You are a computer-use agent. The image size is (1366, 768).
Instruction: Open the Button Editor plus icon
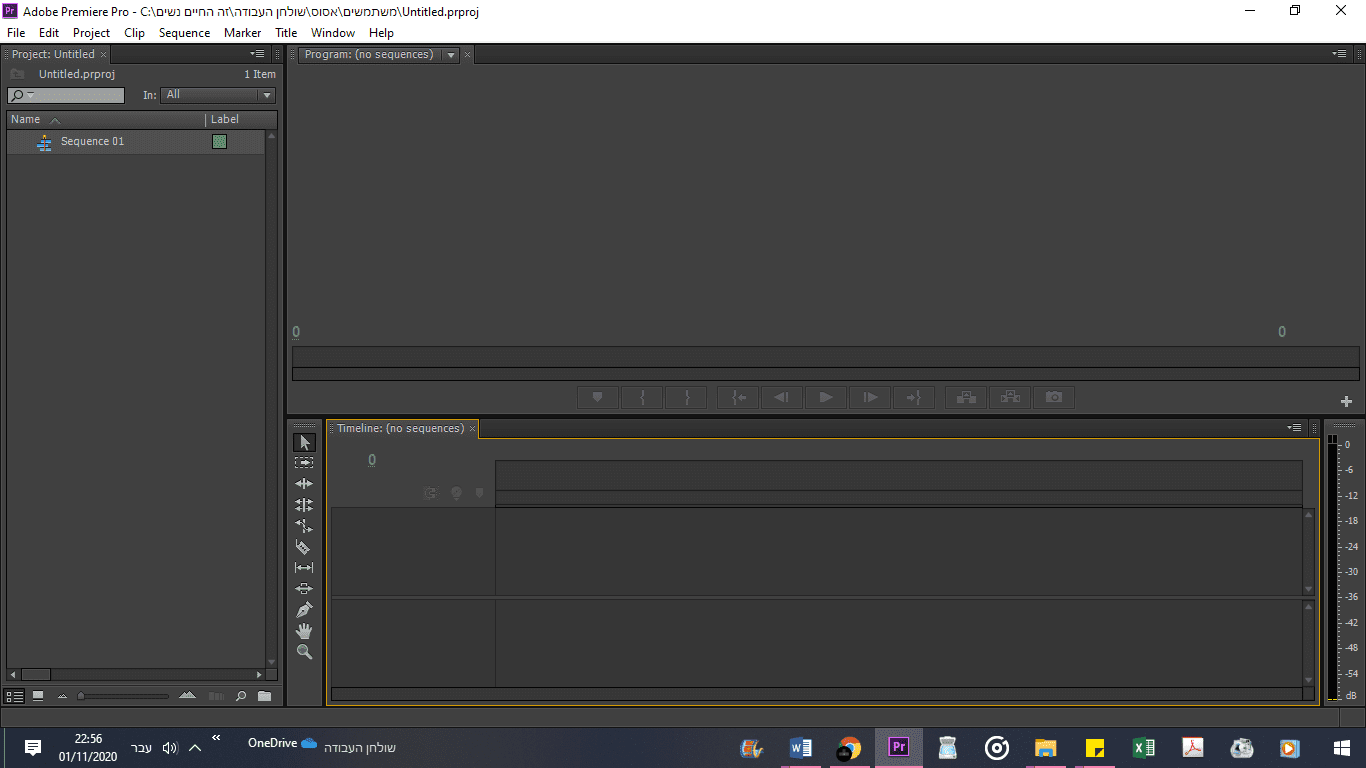click(x=1346, y=401)
